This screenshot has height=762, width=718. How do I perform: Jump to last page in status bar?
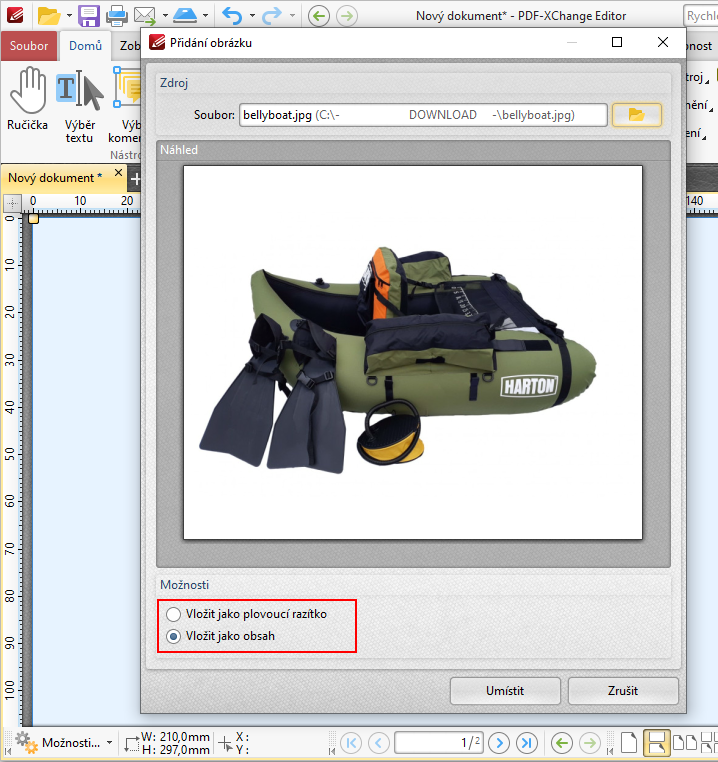coord(525,743)
